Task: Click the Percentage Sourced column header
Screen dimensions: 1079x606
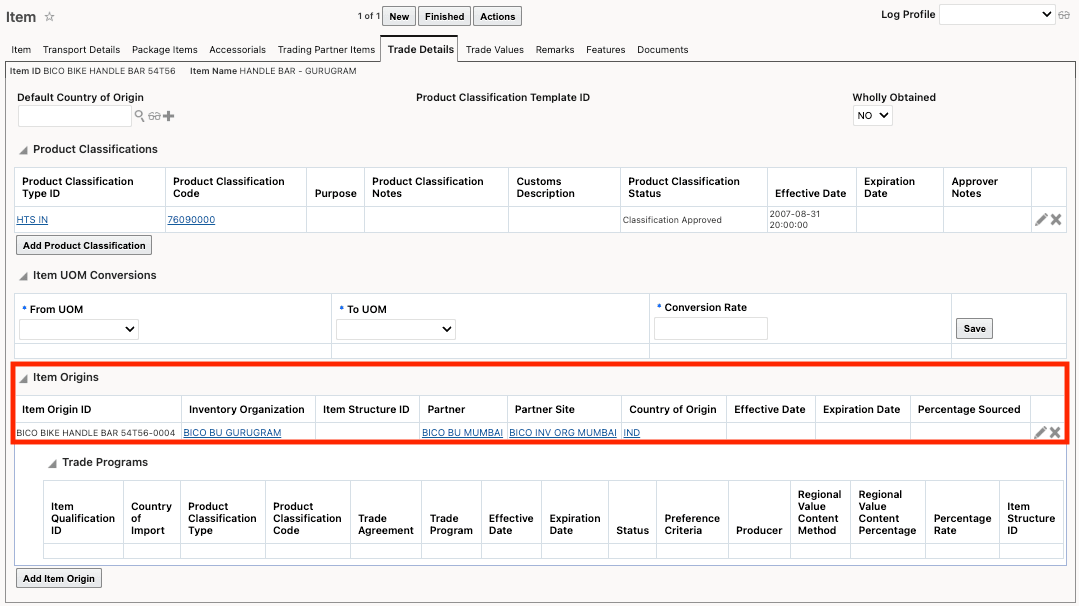Action: pos(969,409)
